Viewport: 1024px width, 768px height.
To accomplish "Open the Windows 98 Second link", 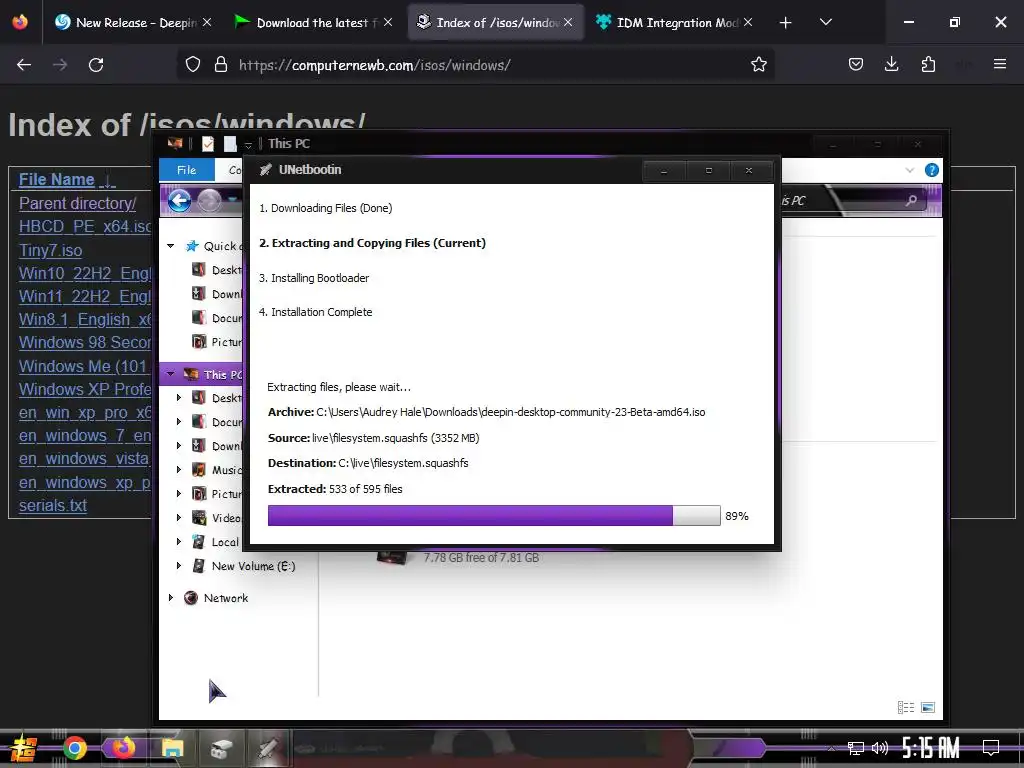I will coord(85,342).
